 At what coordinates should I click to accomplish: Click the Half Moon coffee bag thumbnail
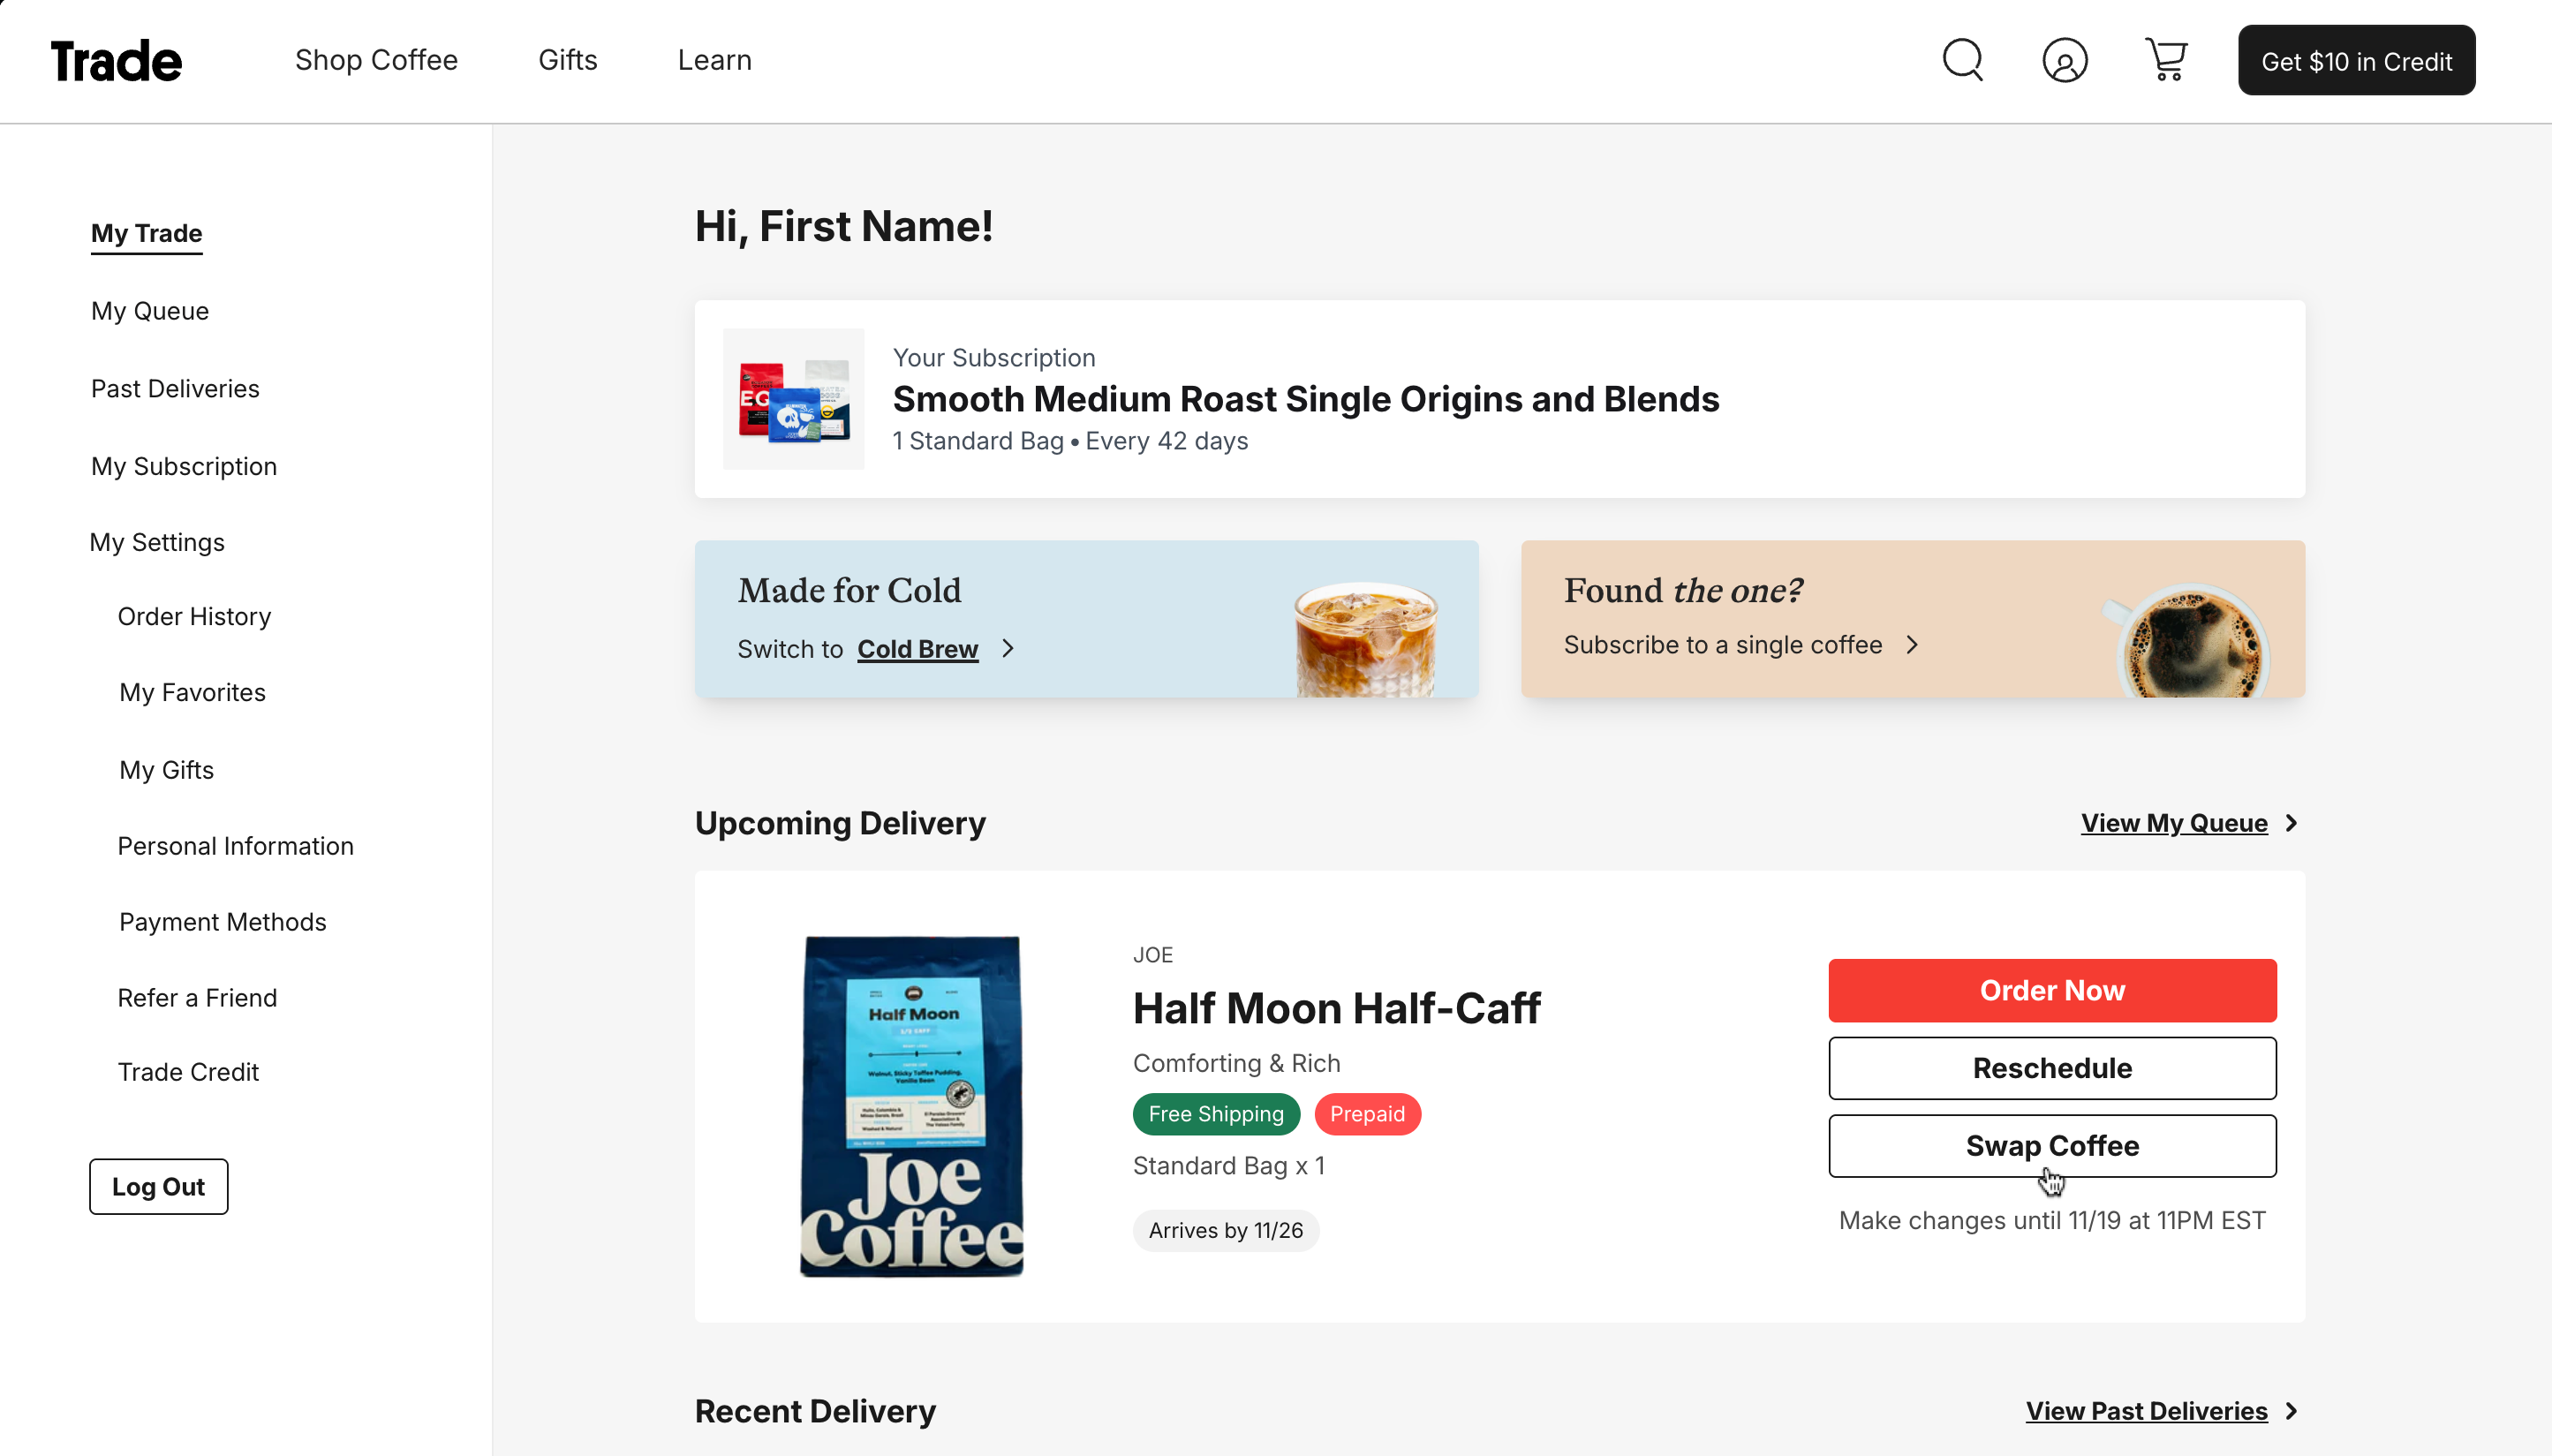coord(912,1105)
